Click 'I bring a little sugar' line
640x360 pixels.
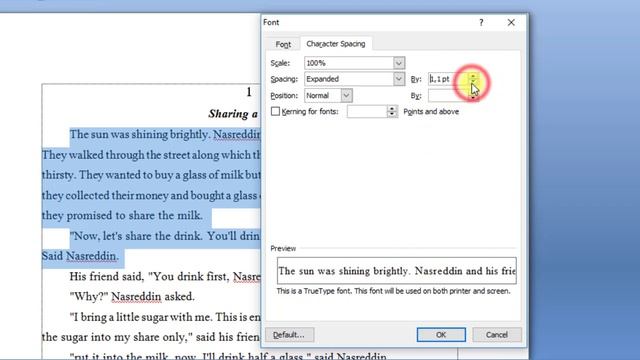(165, 317)
